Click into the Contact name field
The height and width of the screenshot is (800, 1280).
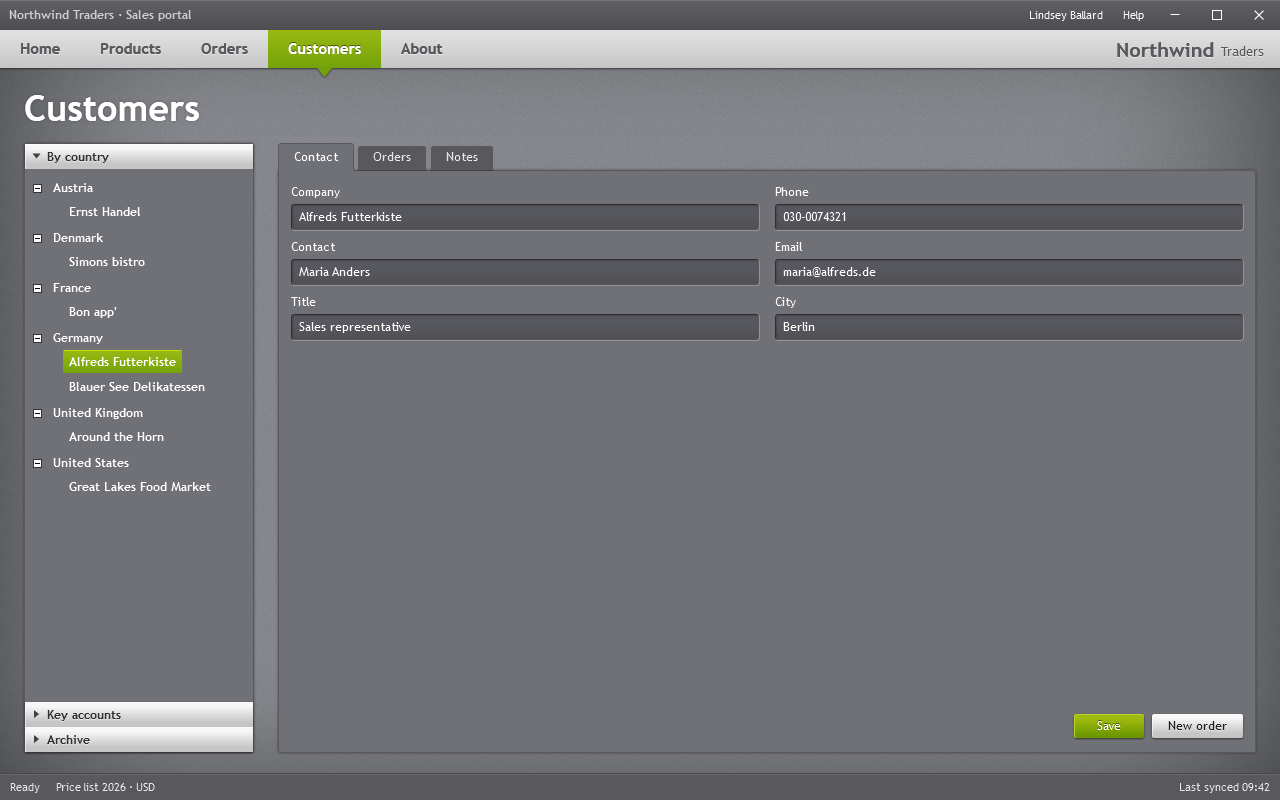pos(525,272)
